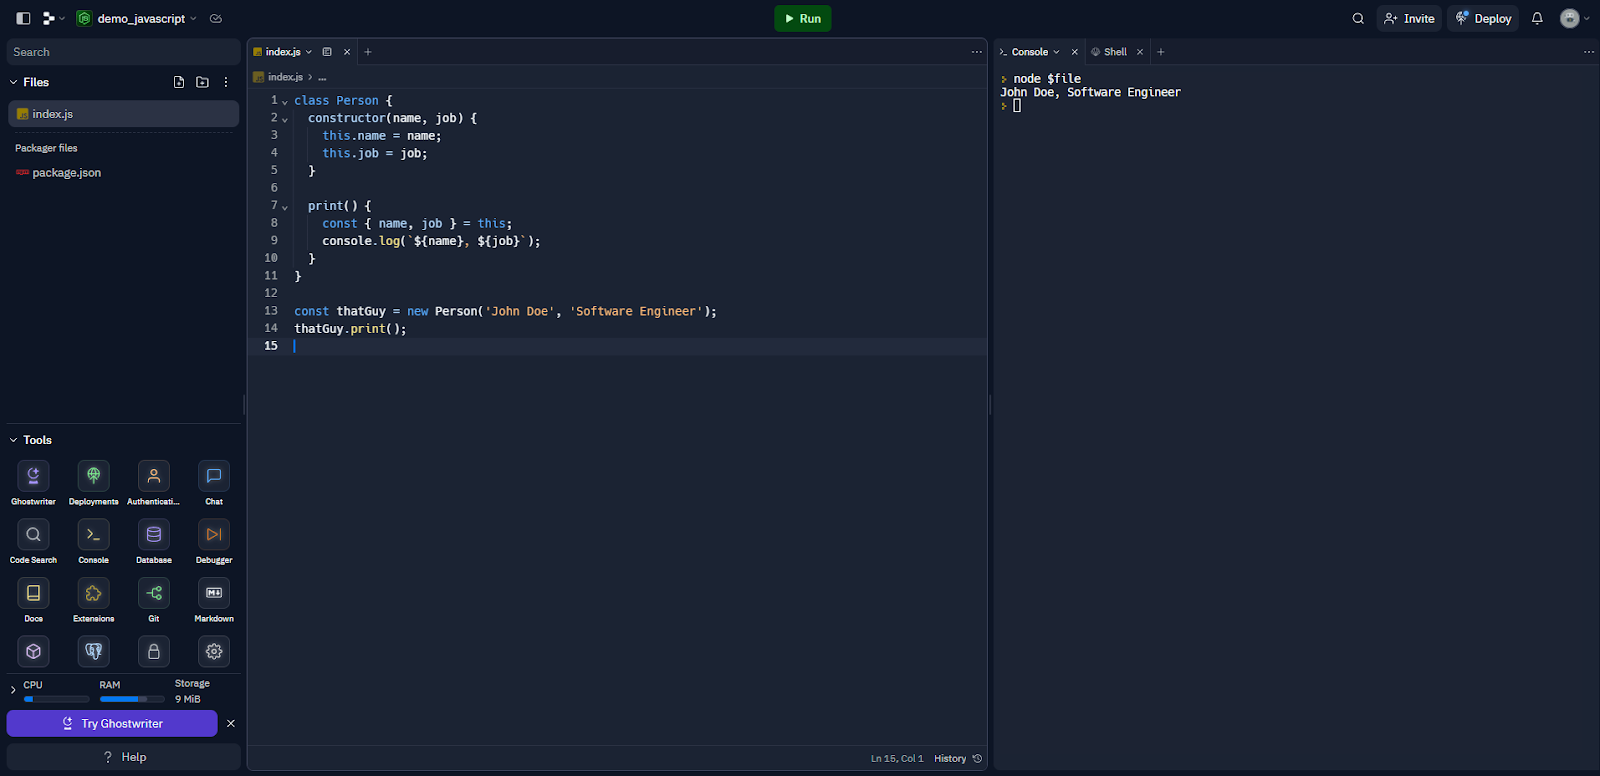
Task: Launch the Debugger tool
Action: pyautogui.click(x=213, y=535)
